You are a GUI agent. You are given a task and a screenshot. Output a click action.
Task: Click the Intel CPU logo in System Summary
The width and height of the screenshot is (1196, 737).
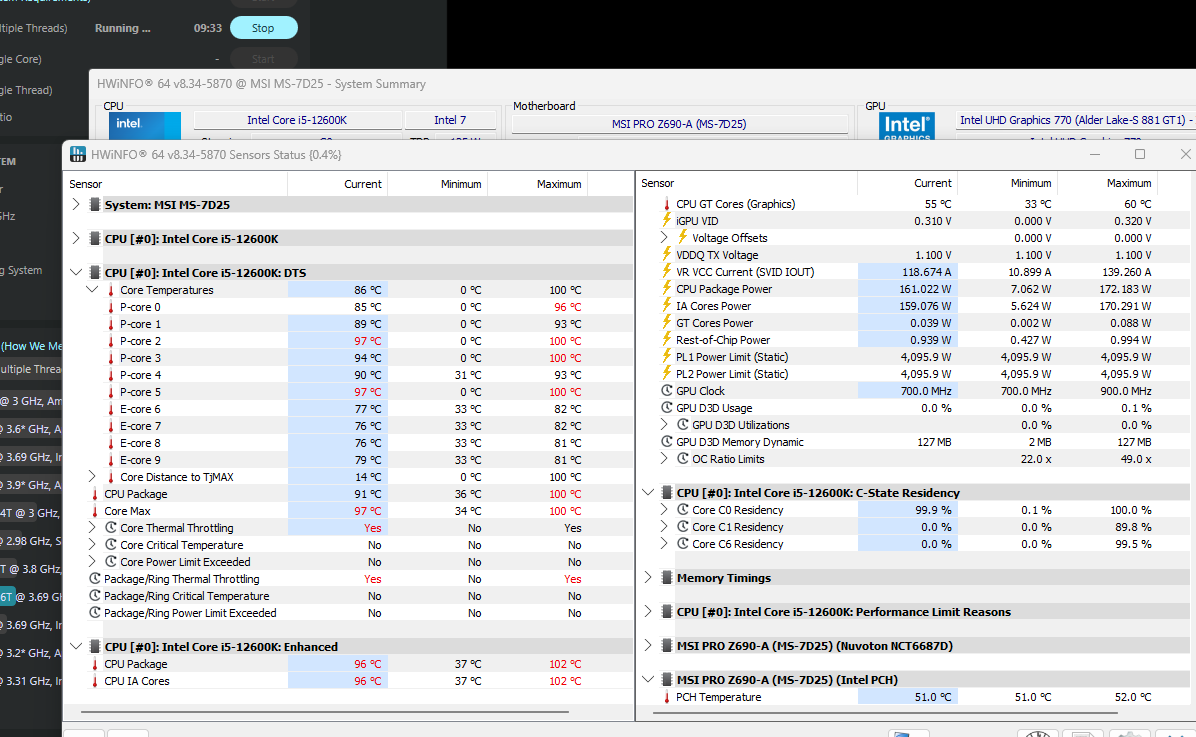(145, 126)
